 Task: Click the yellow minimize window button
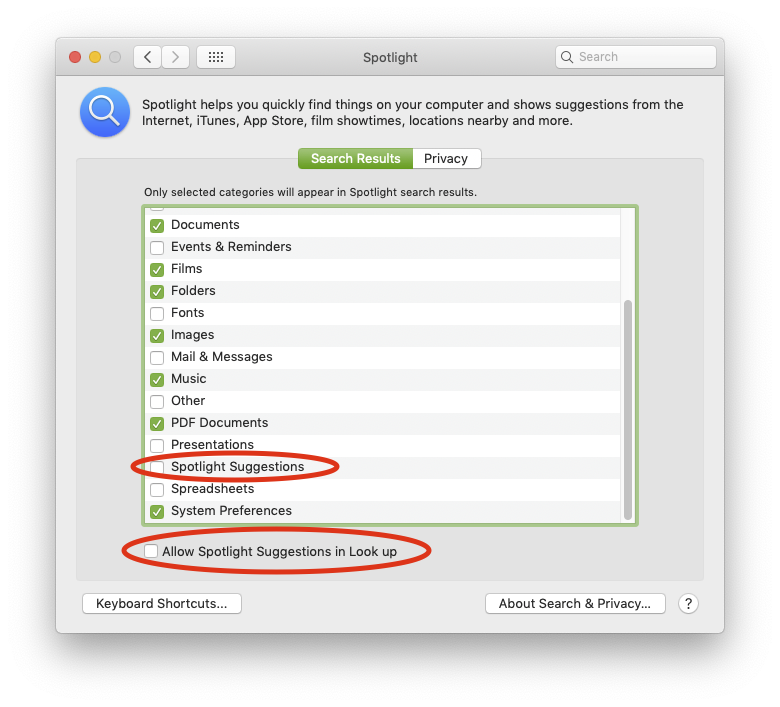coord(95,57)
